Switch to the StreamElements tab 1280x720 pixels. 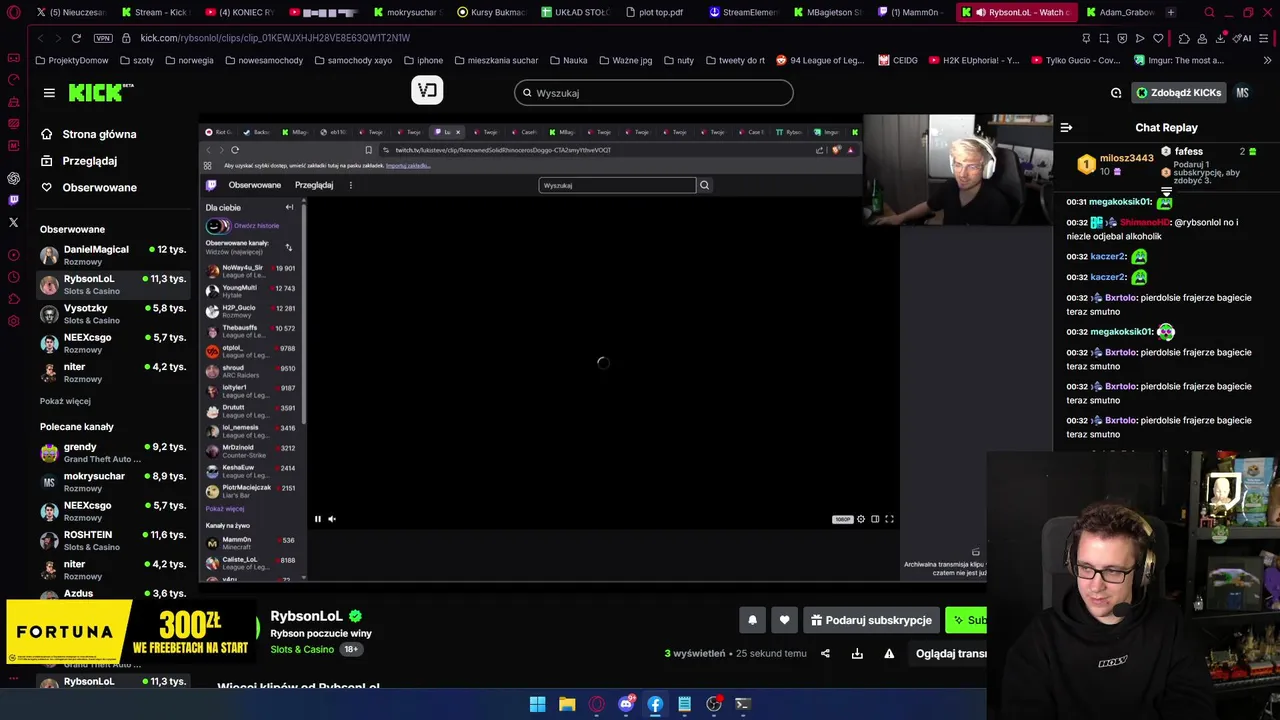coord(743,12)
